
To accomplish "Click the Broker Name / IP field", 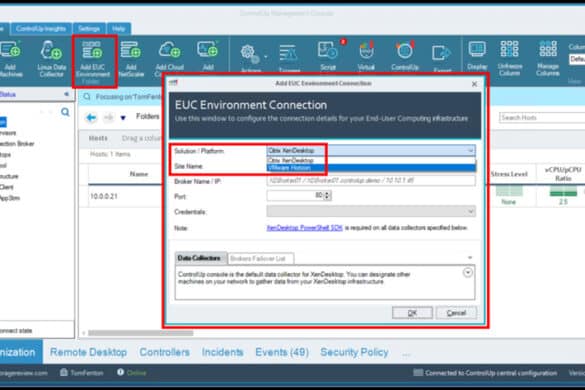I will [371, 181].
